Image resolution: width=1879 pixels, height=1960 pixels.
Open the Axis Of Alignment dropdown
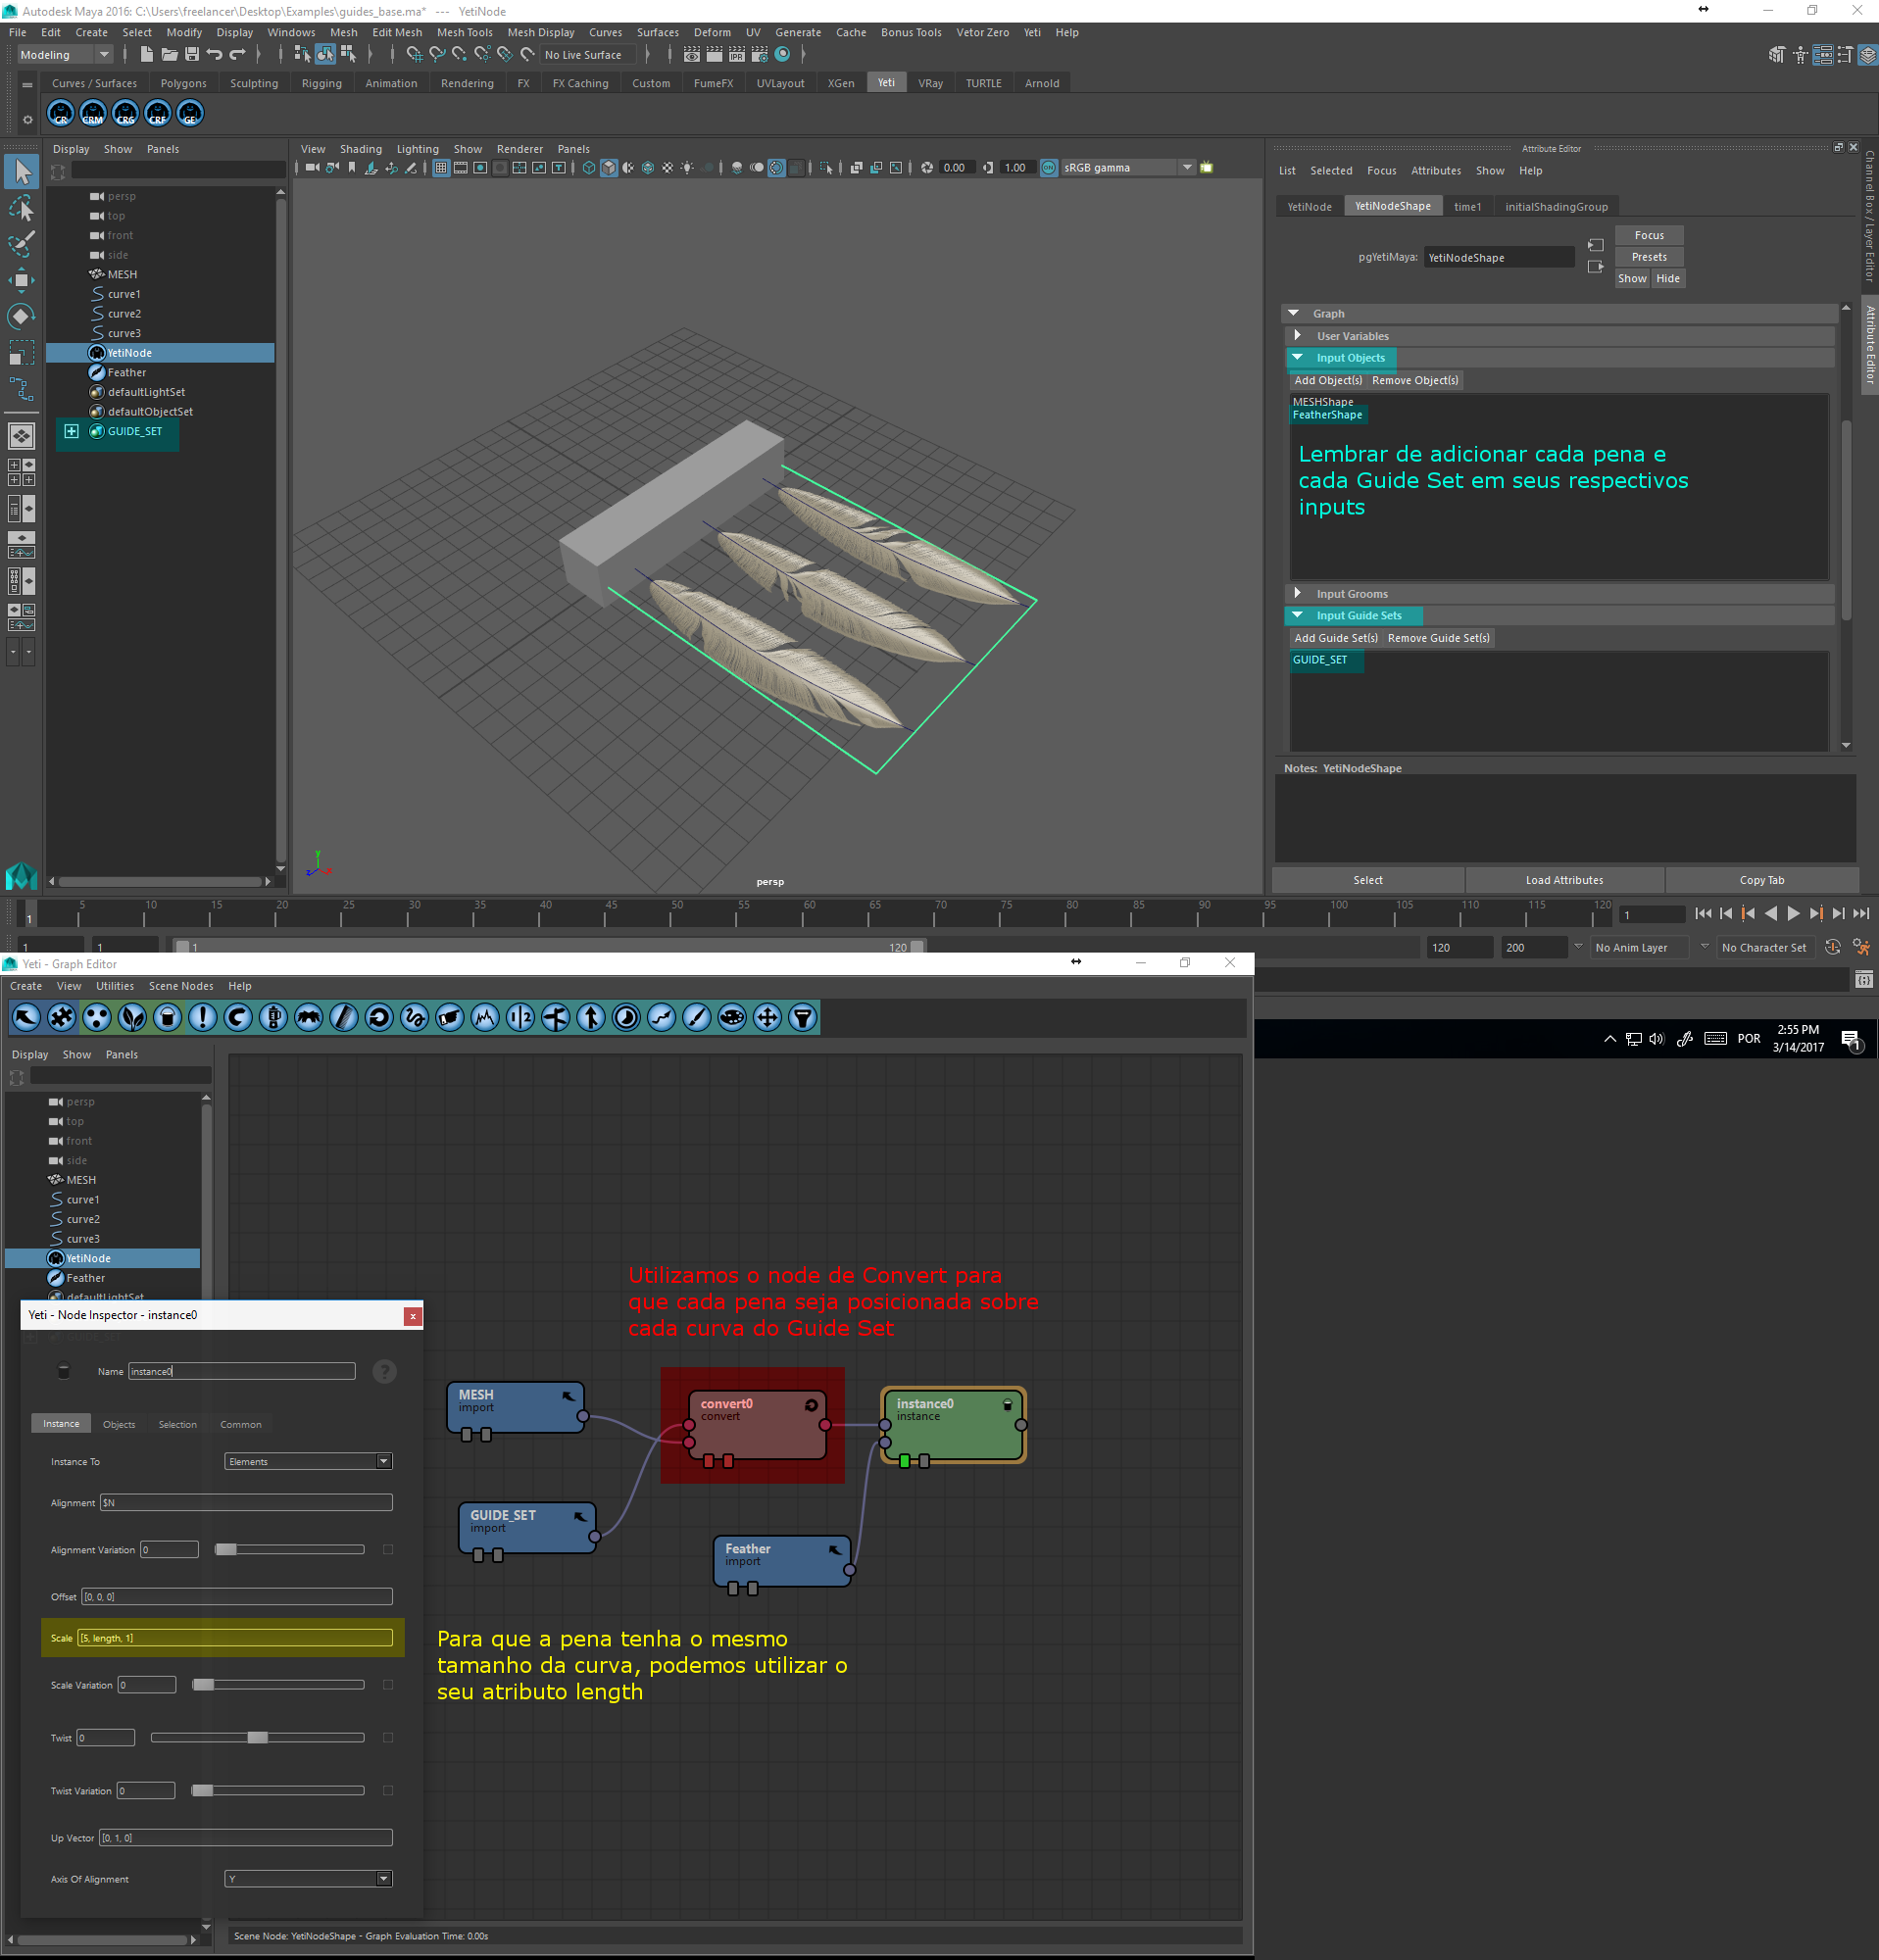point(308,1879)
